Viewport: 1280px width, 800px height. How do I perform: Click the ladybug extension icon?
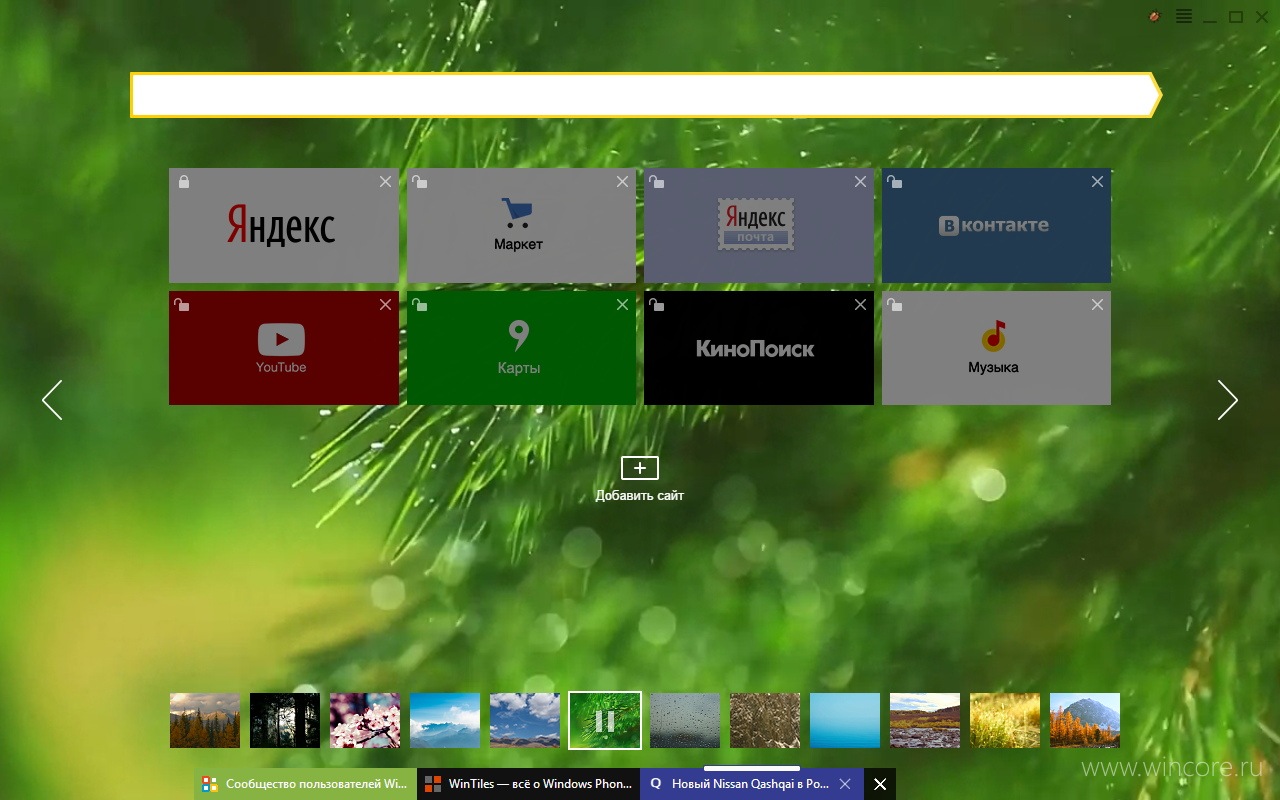point(1156,16)
